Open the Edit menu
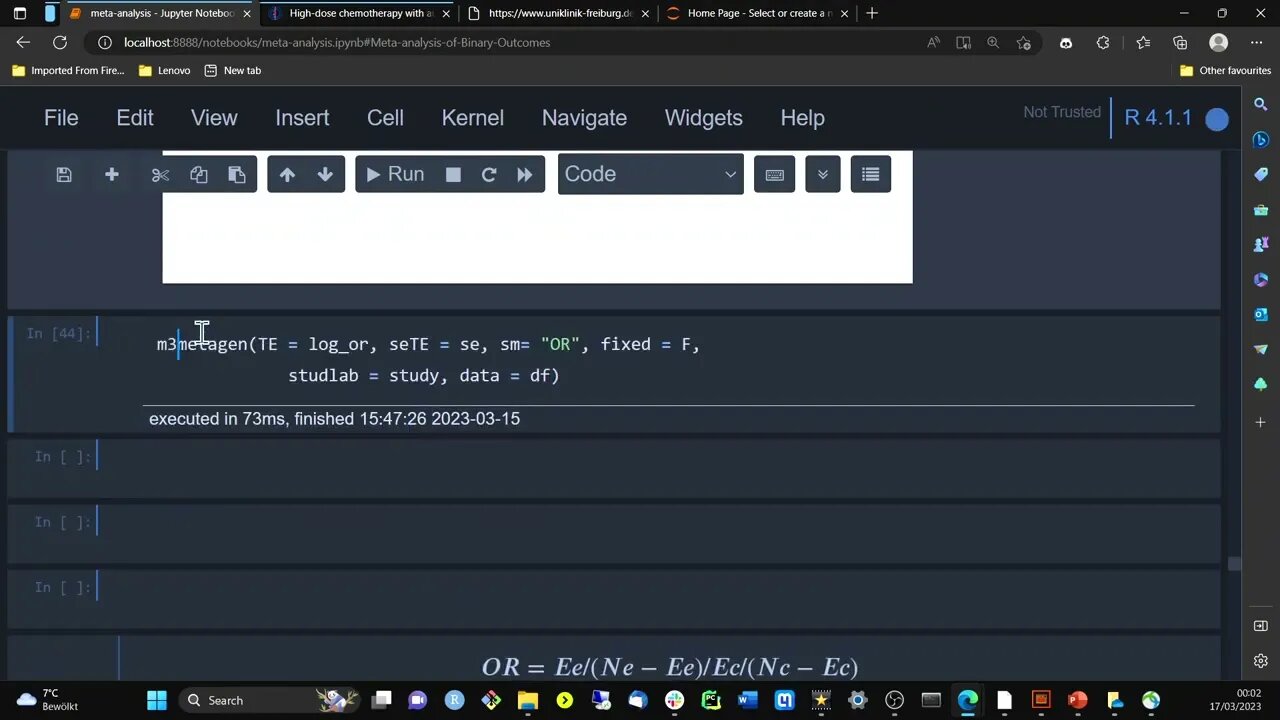The image size is (1280, 720). click(135, 118)
